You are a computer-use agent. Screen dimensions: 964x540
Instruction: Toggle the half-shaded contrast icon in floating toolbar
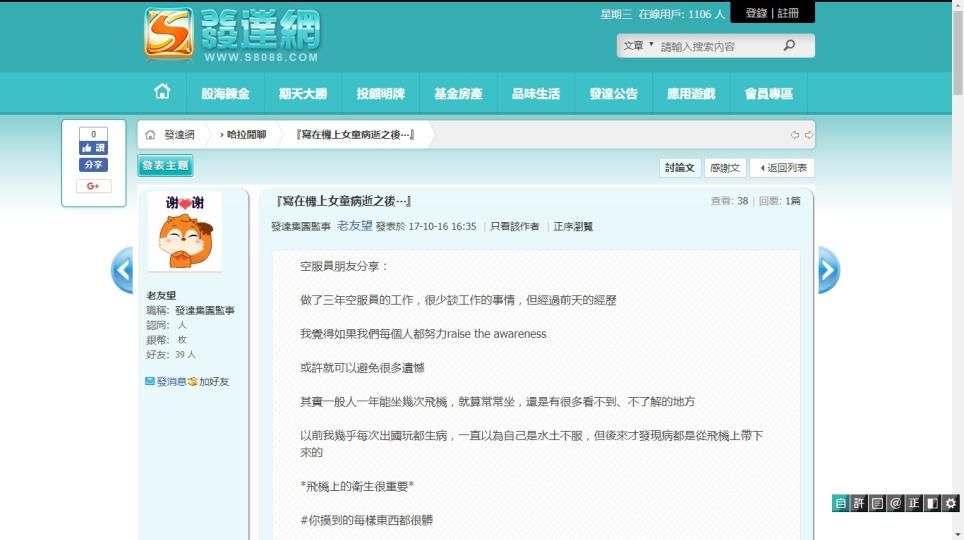[x=932, y=504]
